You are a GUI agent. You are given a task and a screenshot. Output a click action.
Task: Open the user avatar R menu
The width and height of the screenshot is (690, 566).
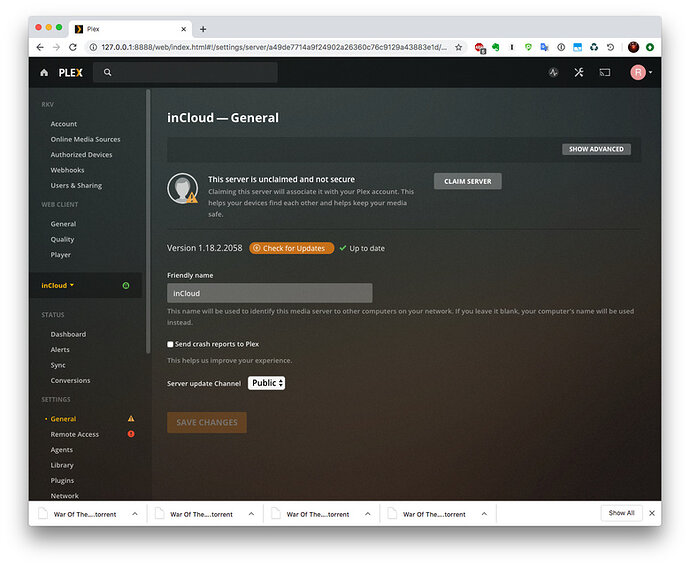pos(641,72)
